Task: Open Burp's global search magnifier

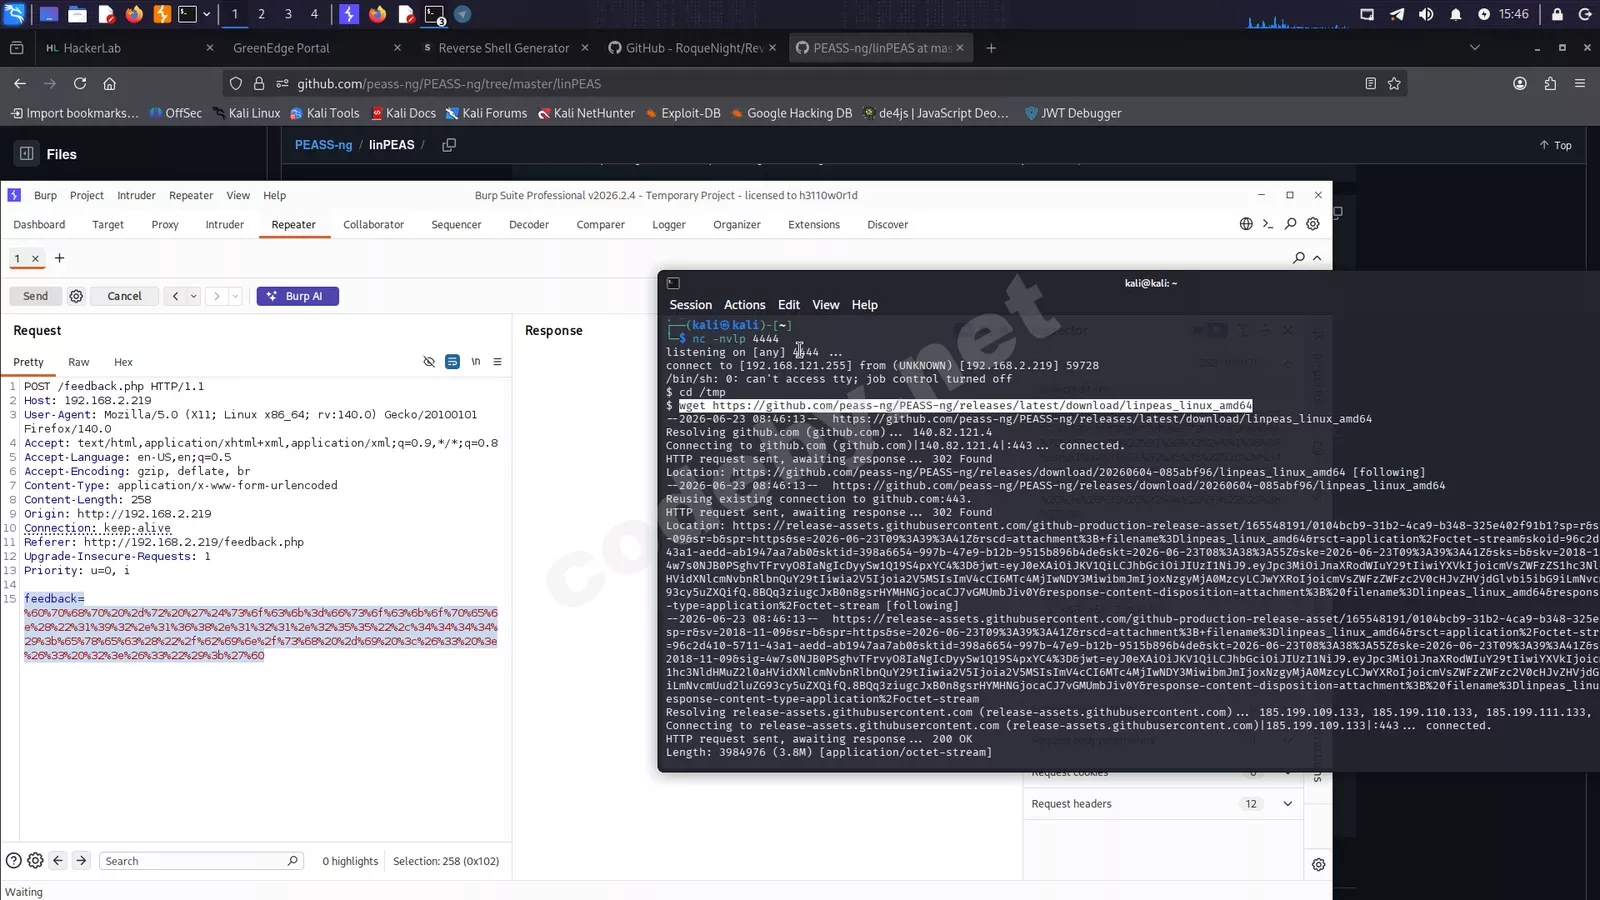Action: pos(1291,224)
